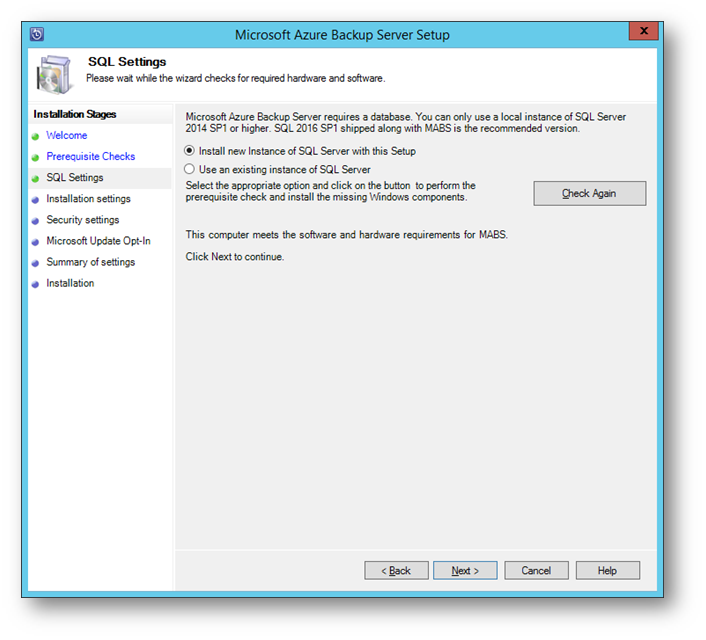Click purple bullet beside Installation settings
This screenshot has height=640, width=706.
(x=36, y=200)
